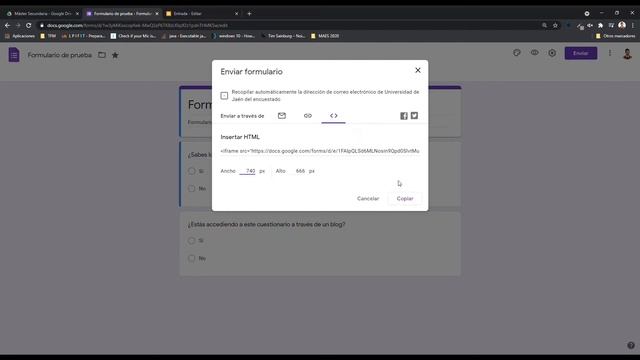
Task: Select the iframe embed code field
Action: pos(320,151)
